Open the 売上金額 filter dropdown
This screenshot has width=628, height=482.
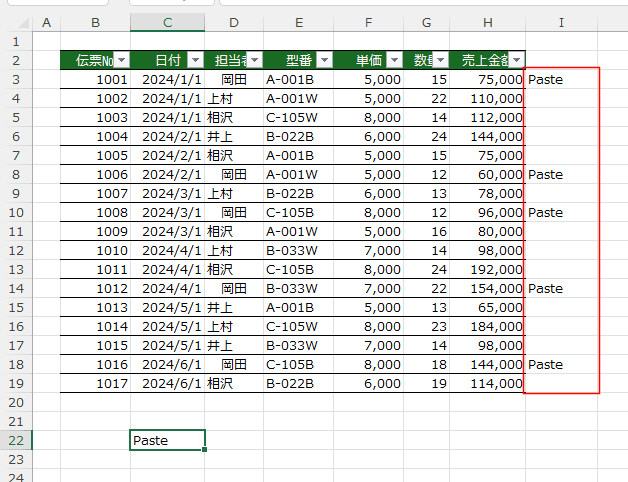click(516, 60)
